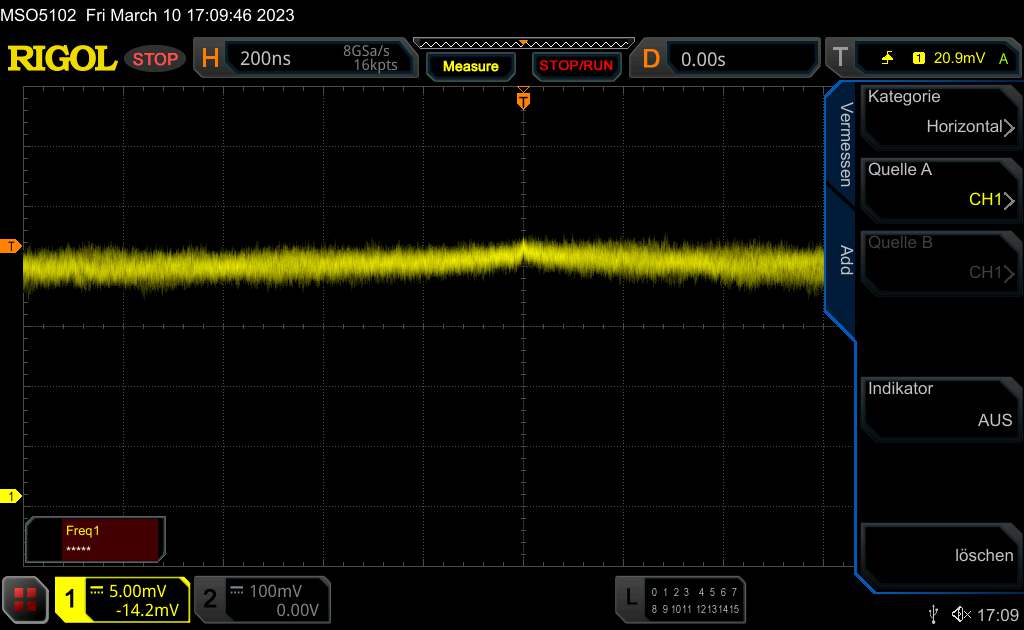1024x630 pixels.
Task: Click the waveform memory position bar
Action: coord(524,44)
